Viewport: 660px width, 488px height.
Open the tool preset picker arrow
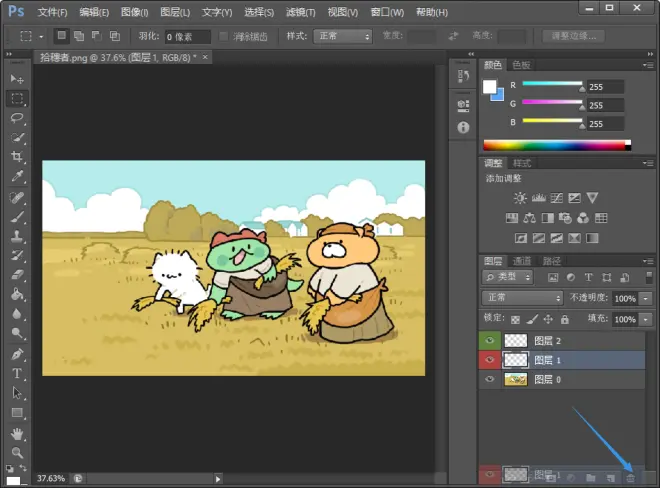click(41, 37)
